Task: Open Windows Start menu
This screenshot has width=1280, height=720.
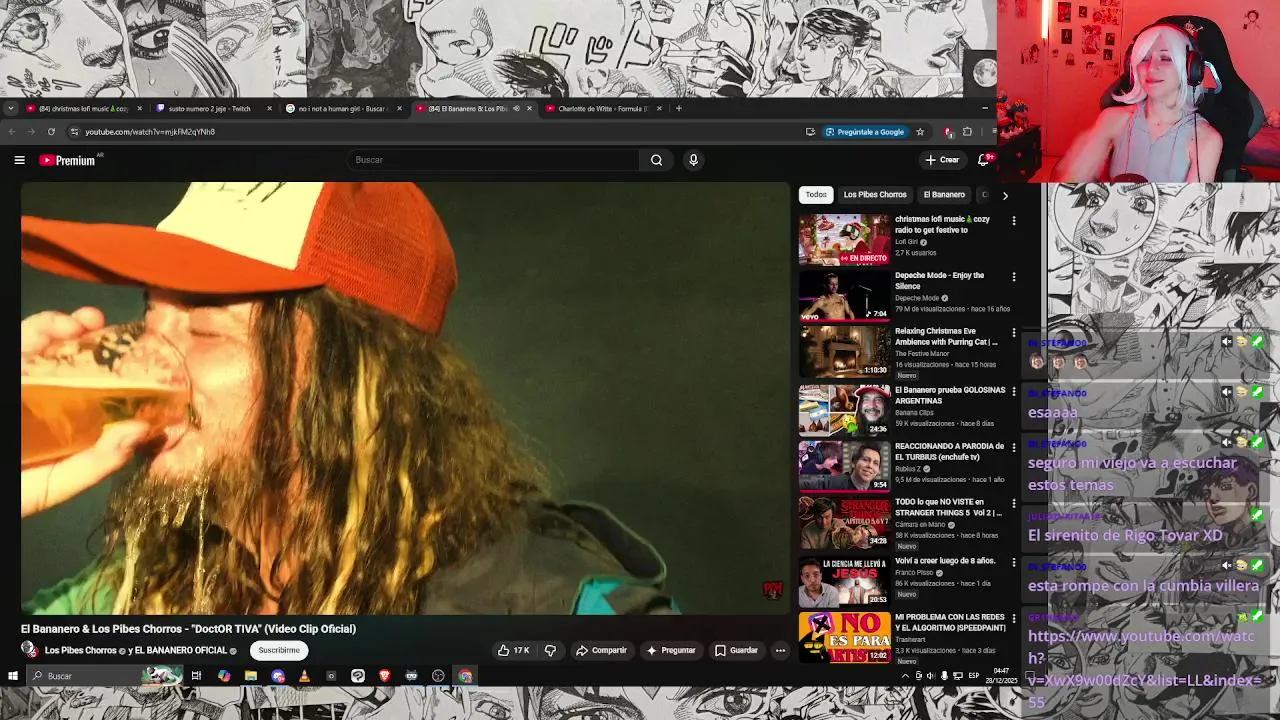Action: (12, 676)
